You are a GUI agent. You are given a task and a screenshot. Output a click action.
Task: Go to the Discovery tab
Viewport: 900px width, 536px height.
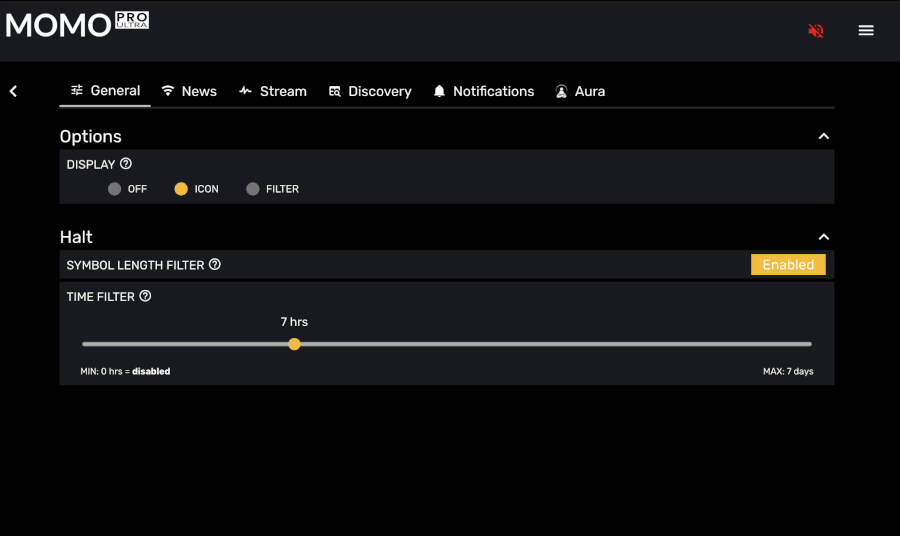370,91
